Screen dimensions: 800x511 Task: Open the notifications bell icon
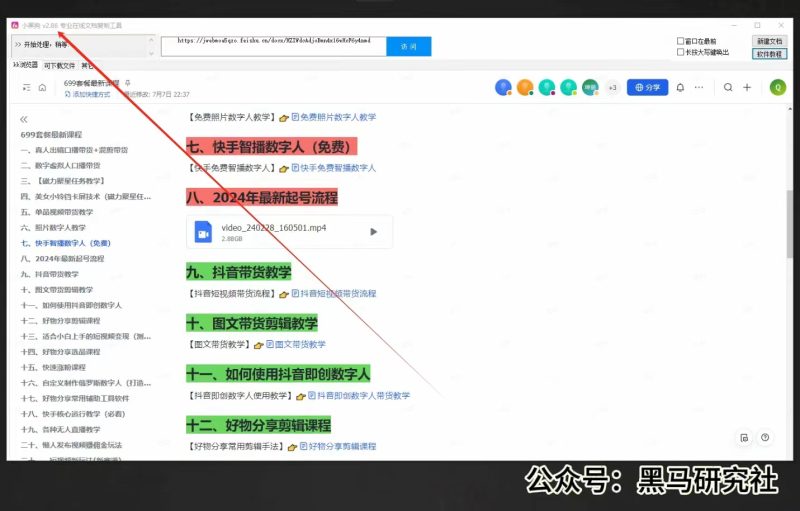point(680,88)
